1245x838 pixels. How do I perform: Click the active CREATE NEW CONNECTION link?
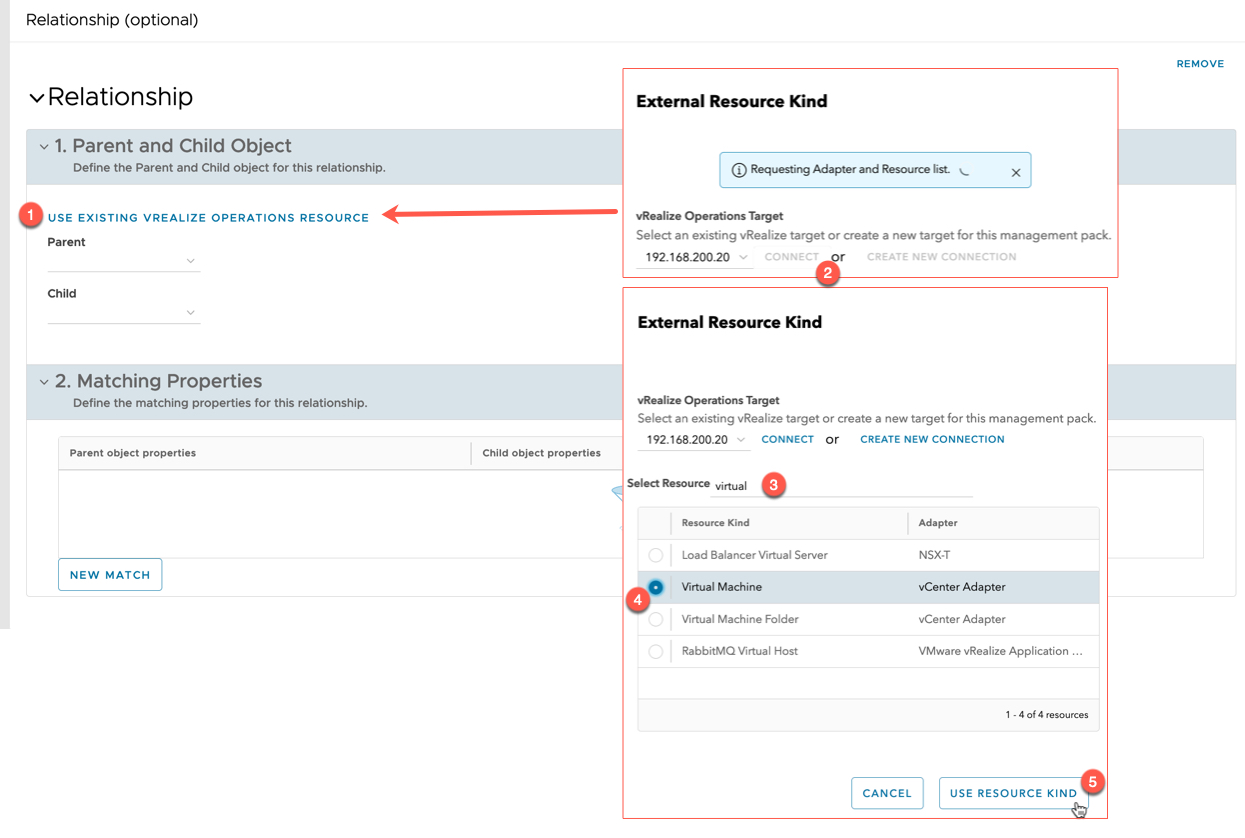[x=932, y=440]
